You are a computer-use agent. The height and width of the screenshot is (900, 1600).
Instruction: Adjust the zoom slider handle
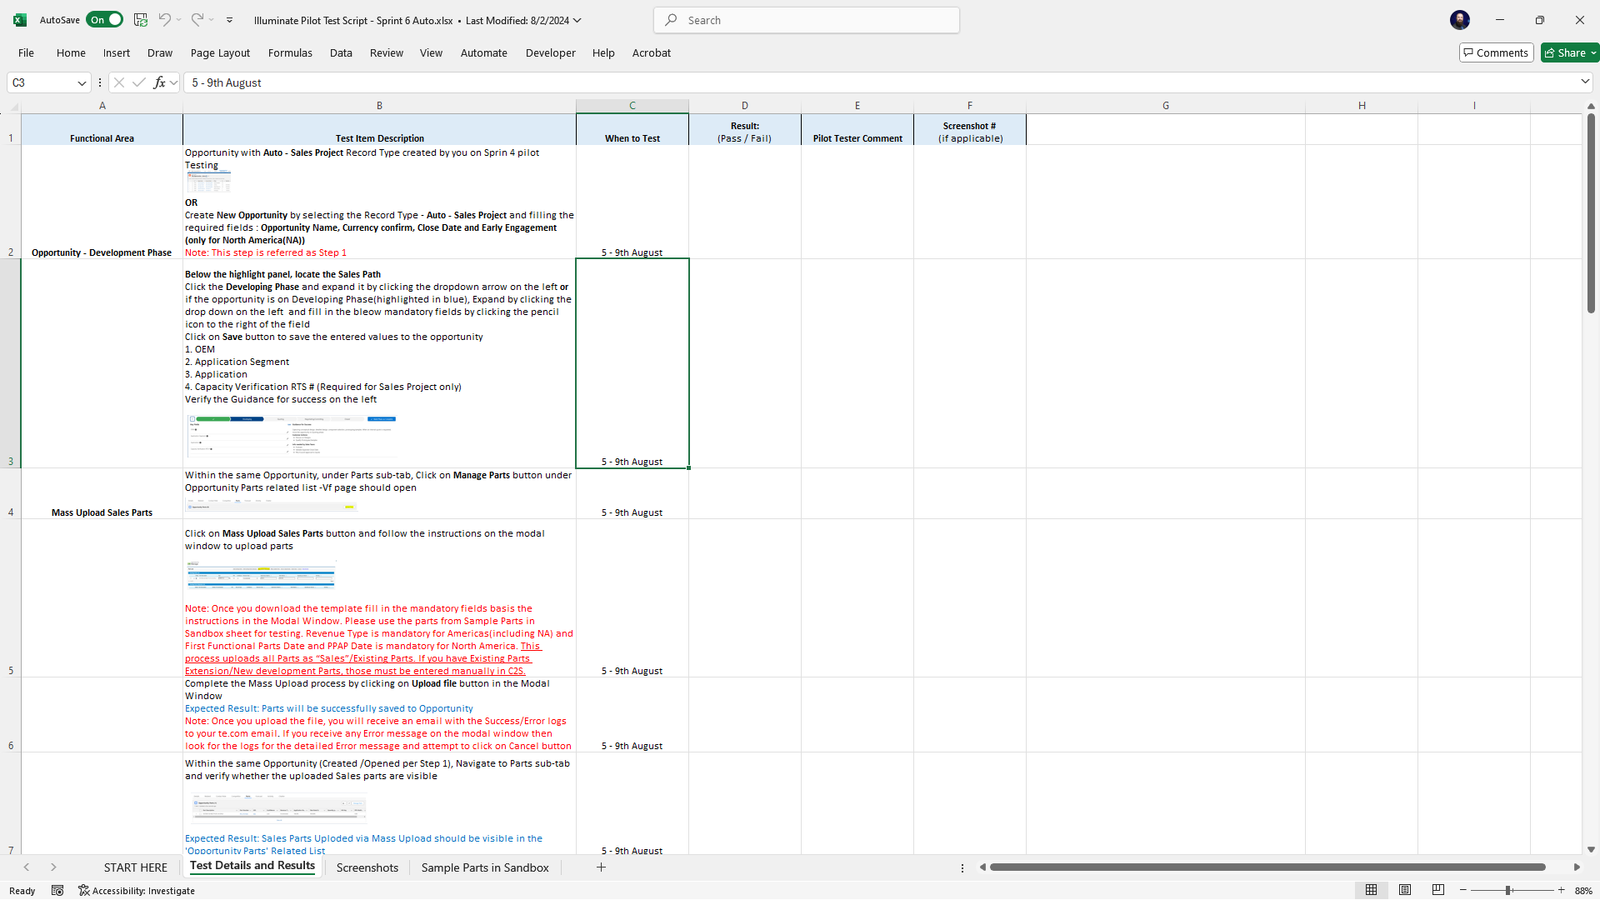click(x=1508, y=890)
